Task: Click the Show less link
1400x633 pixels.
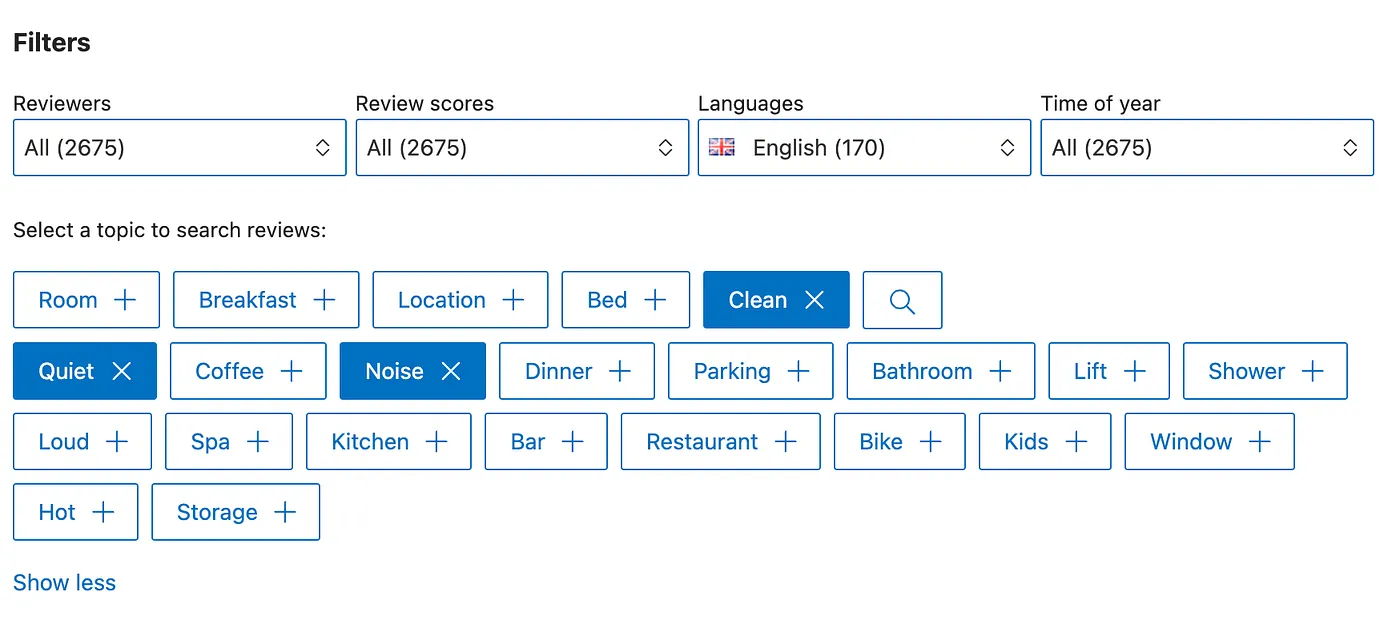Action: (x=65, y=583)
